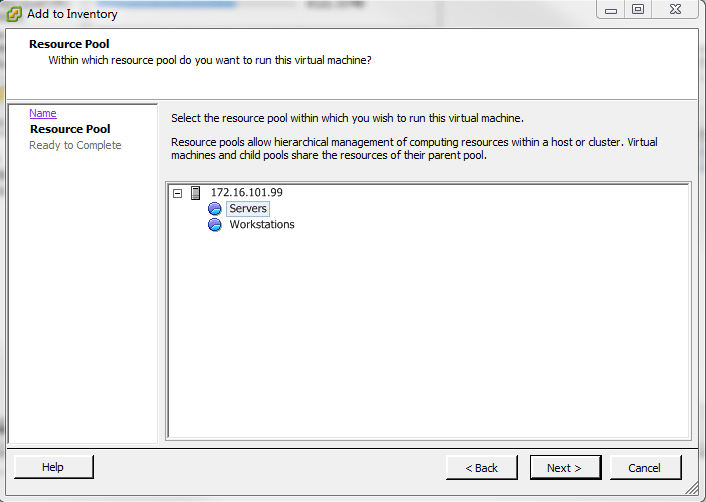Minimize the Add to Inventory window

(x=610, y=10)
